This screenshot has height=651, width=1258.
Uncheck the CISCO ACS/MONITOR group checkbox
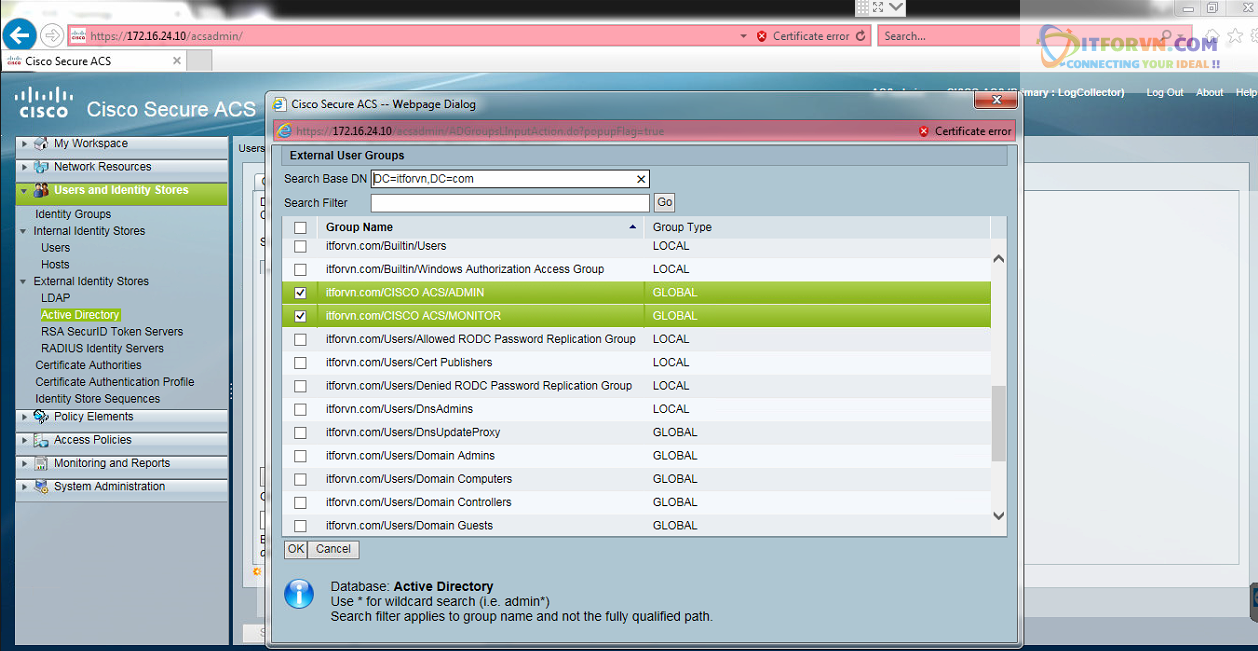click(300, 316)
